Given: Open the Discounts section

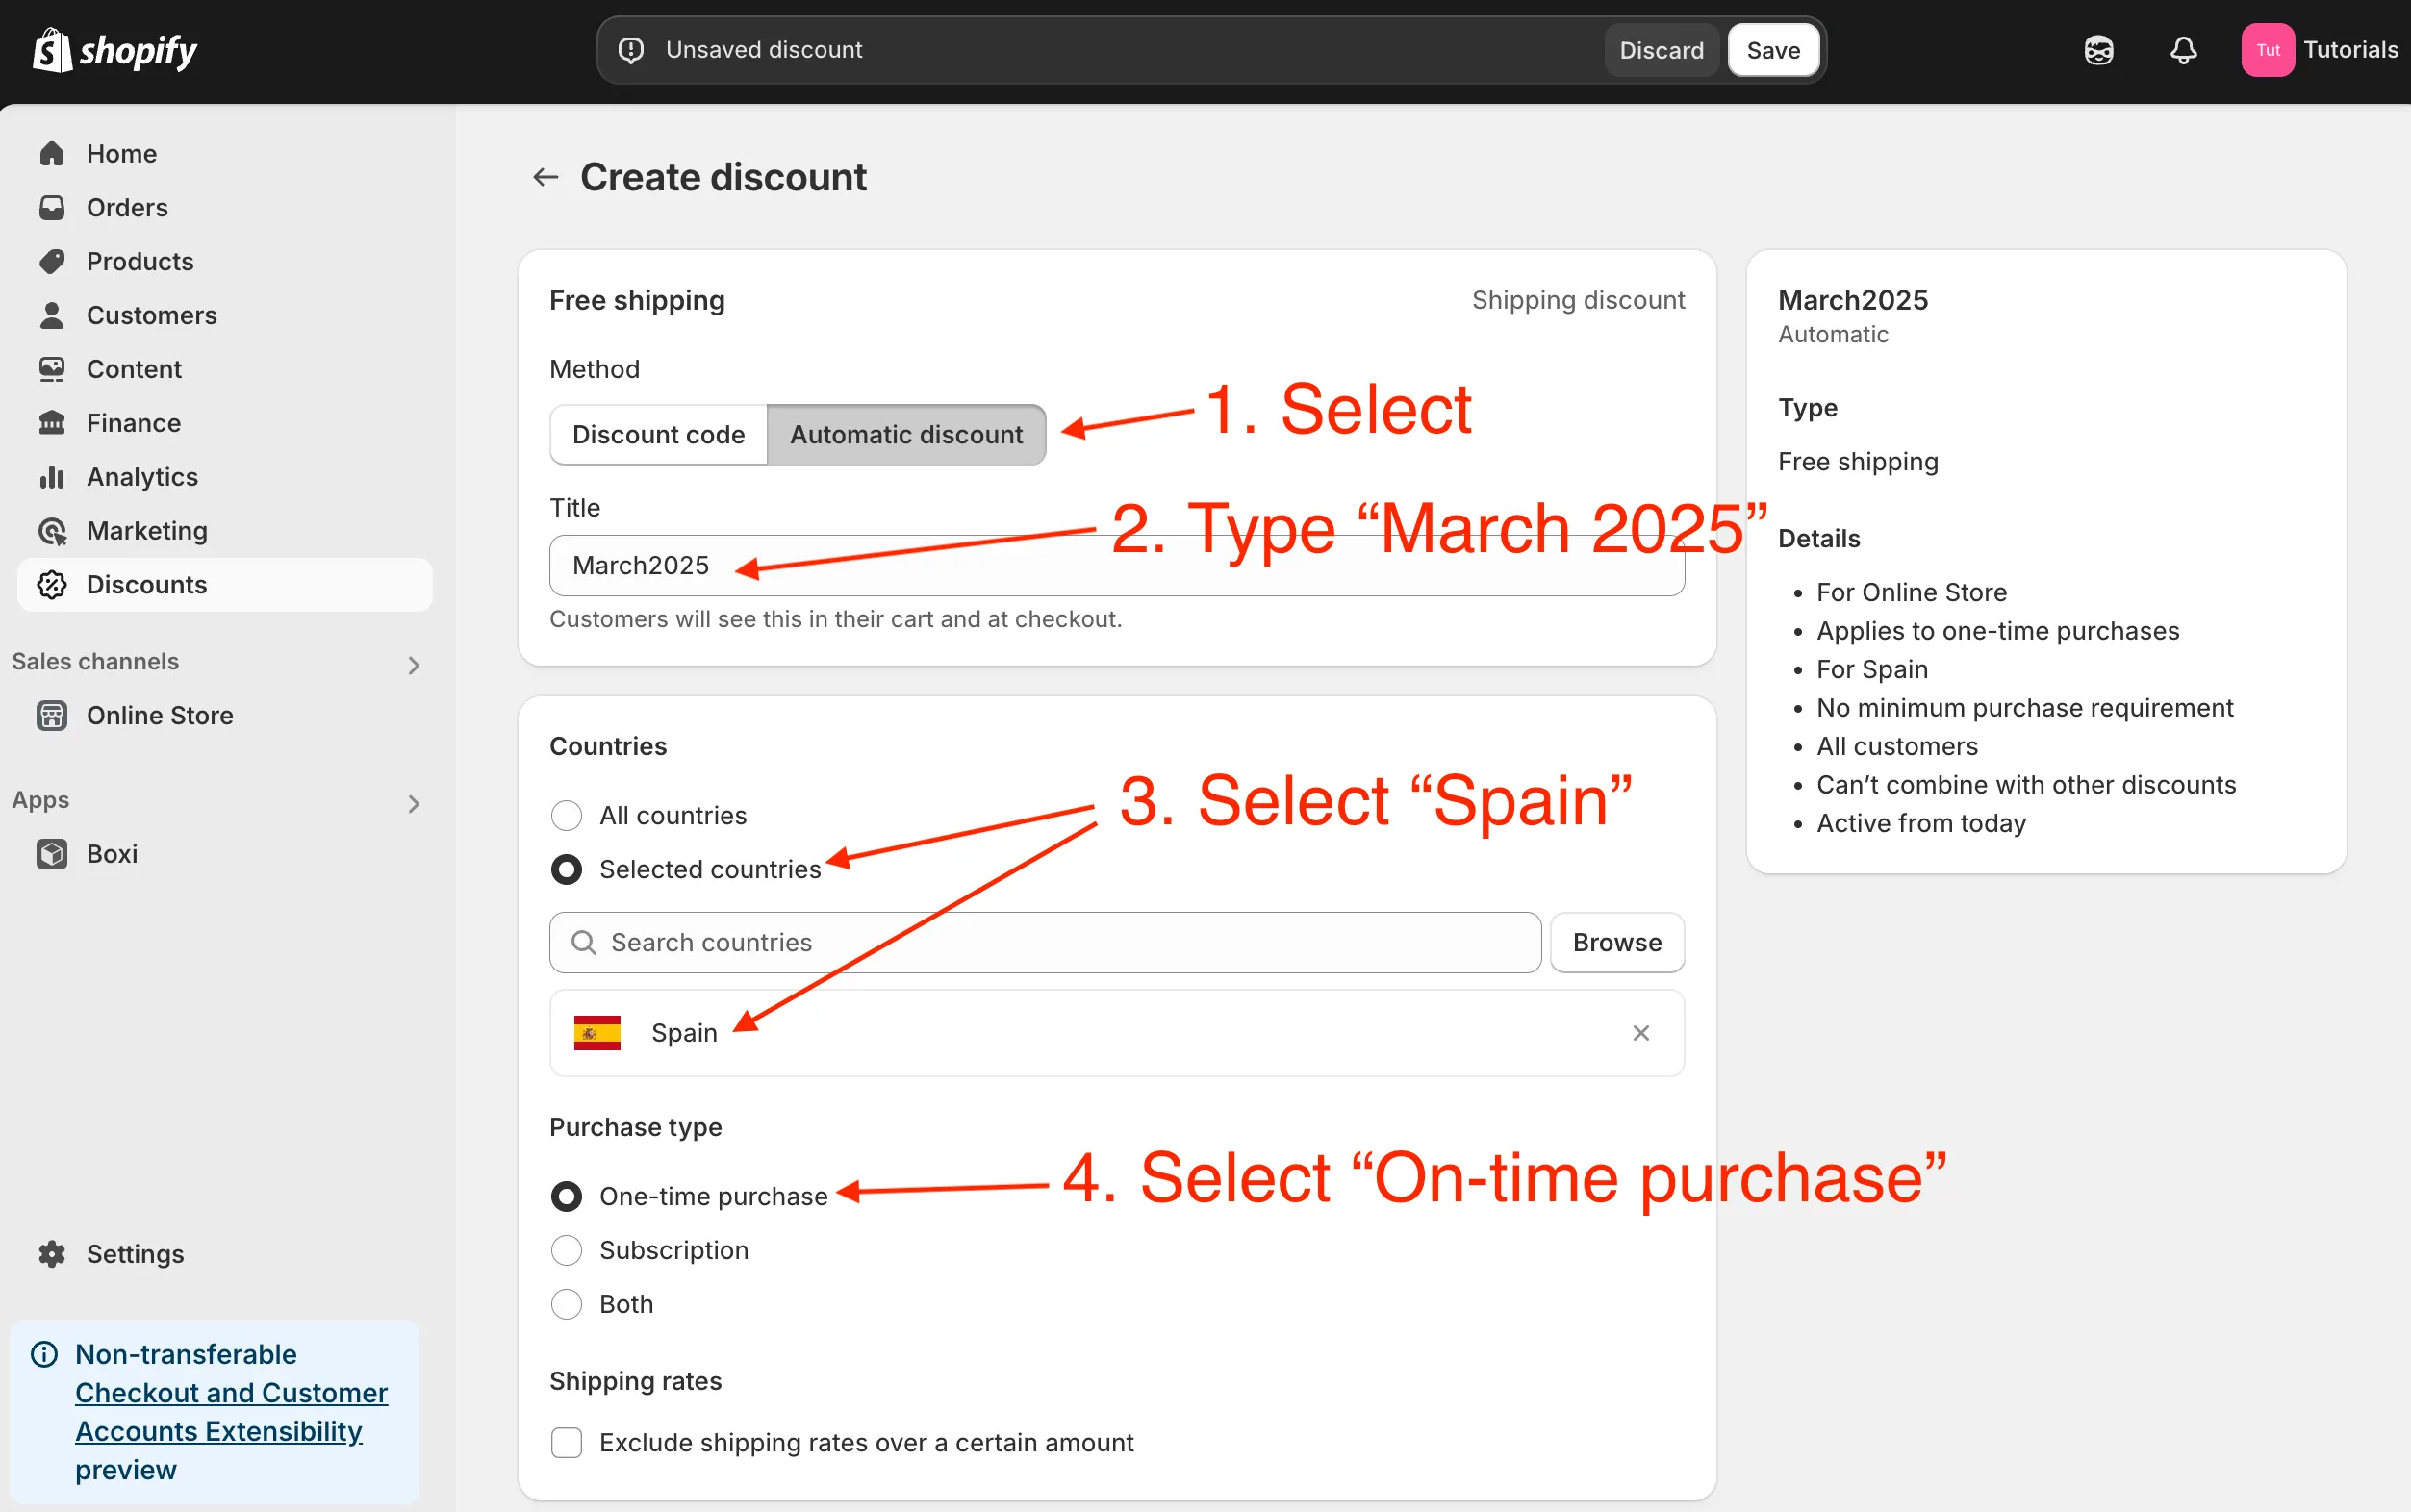Looking at the screenshot, I should tap(146, 584).
